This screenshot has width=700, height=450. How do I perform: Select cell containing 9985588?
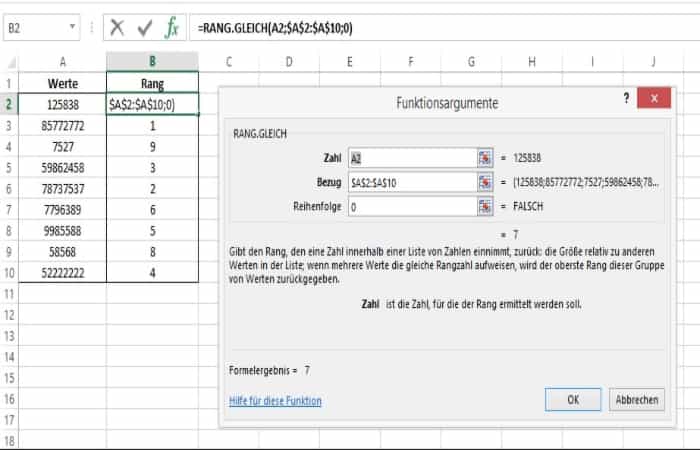coord(62,231)
